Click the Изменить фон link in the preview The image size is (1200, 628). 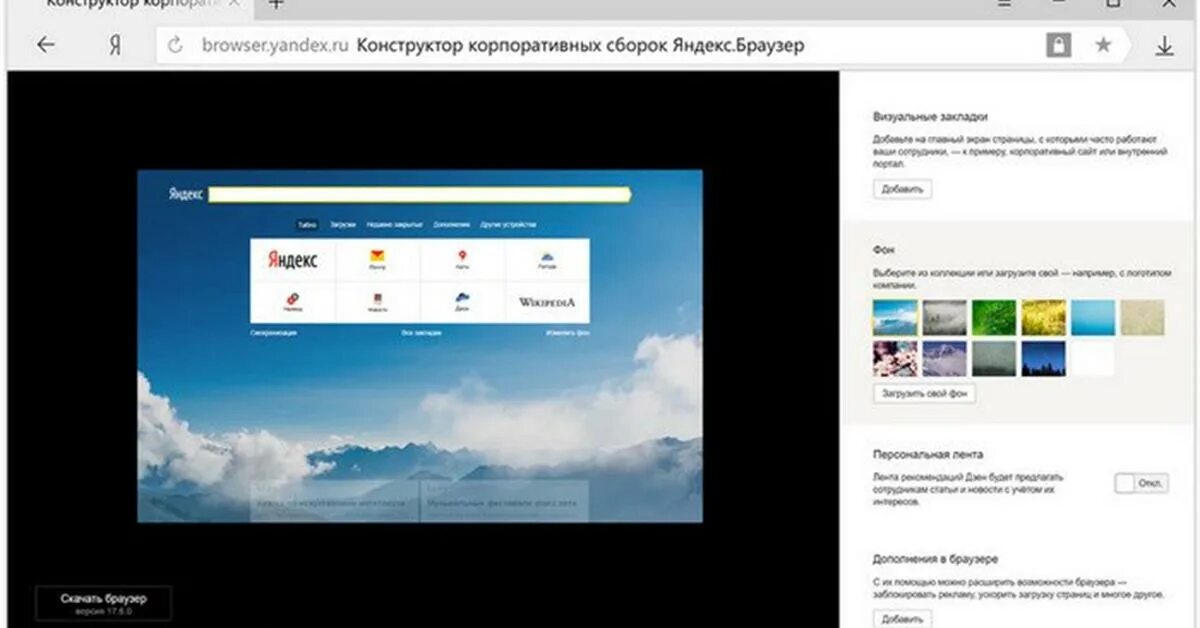coord(568,332)
